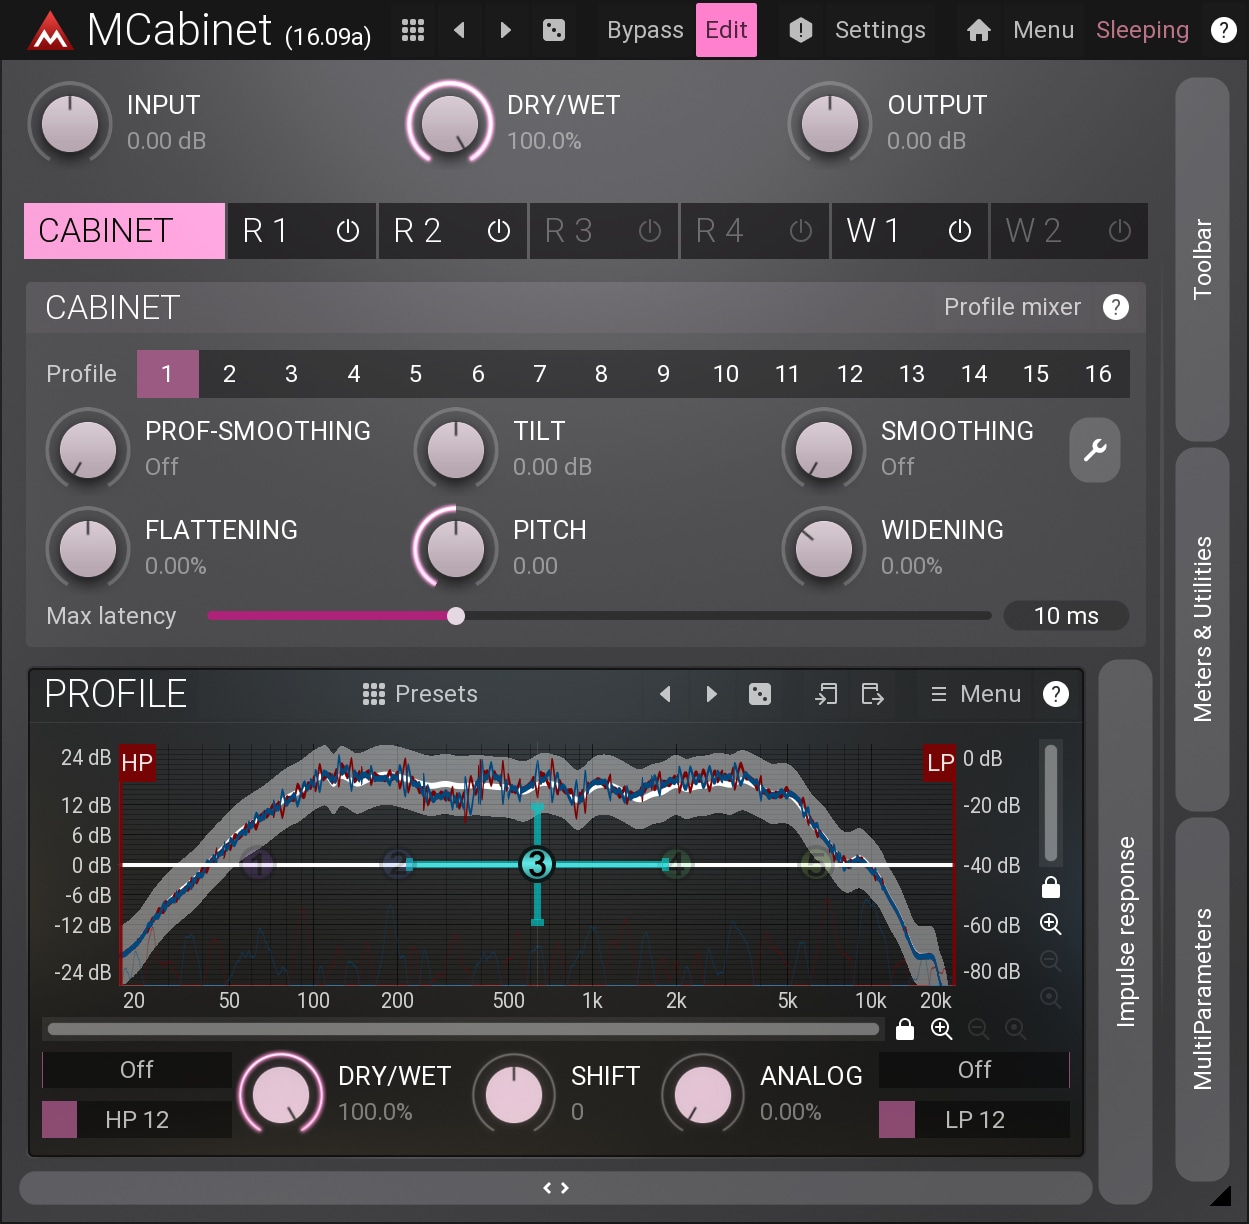Go to next preset in top bar

(505, 30)
